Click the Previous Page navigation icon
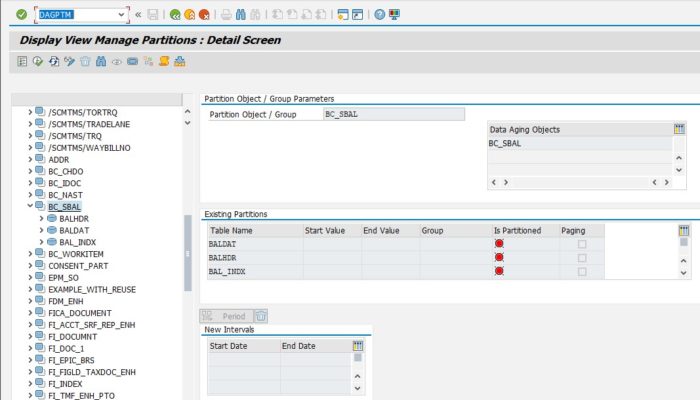The width and height of the screenshot is (700, 400). point(292,15)
